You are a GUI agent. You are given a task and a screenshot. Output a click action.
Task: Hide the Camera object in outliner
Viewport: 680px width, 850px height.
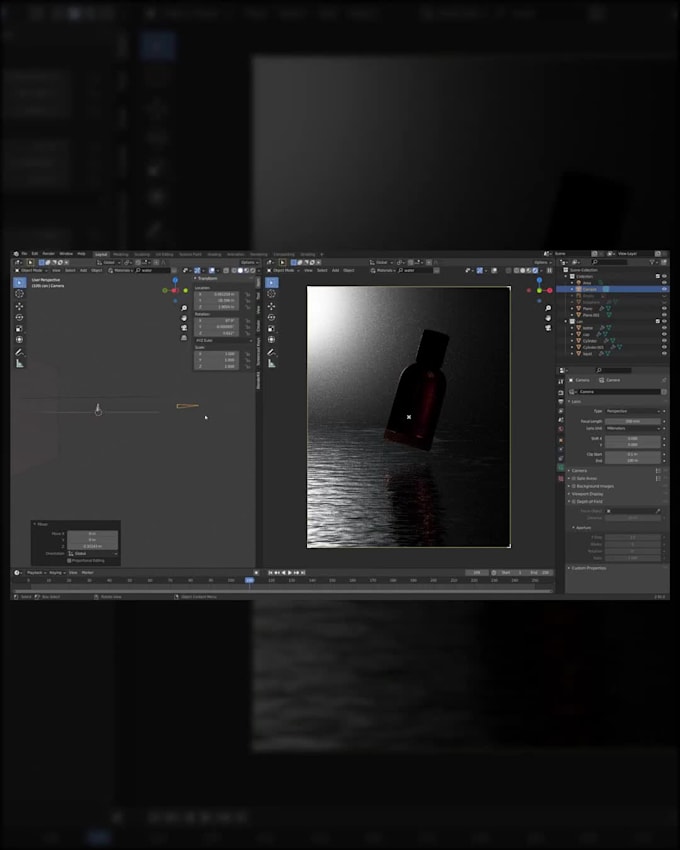[x=664, y=289]
